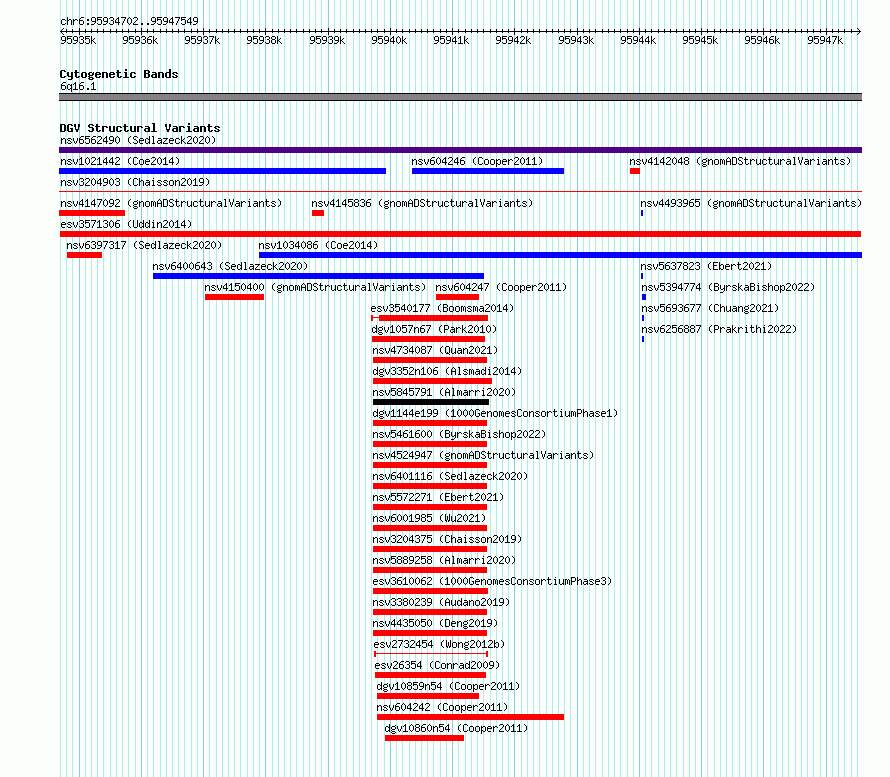Viewport: 890px width, 777px height.
Task: Open dgv3352n106 (Alsmadi2014) label
Action: (447, 371)
